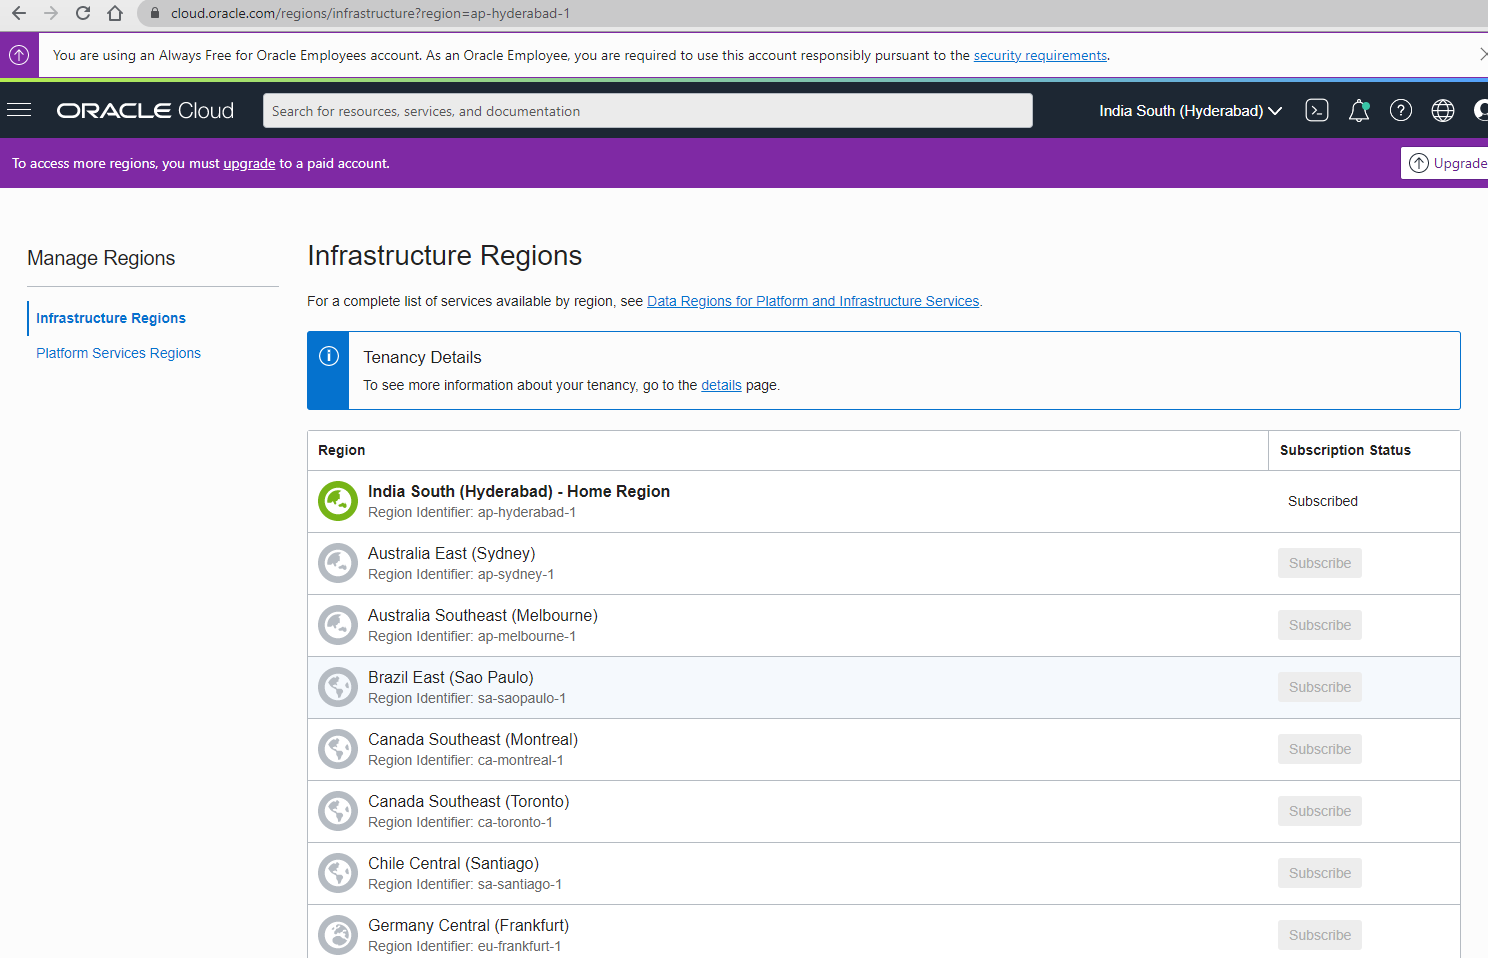Dismiss the Always Free account notice
Viewport: 1488px width, 958px height.
click(x=1482, y=55)
